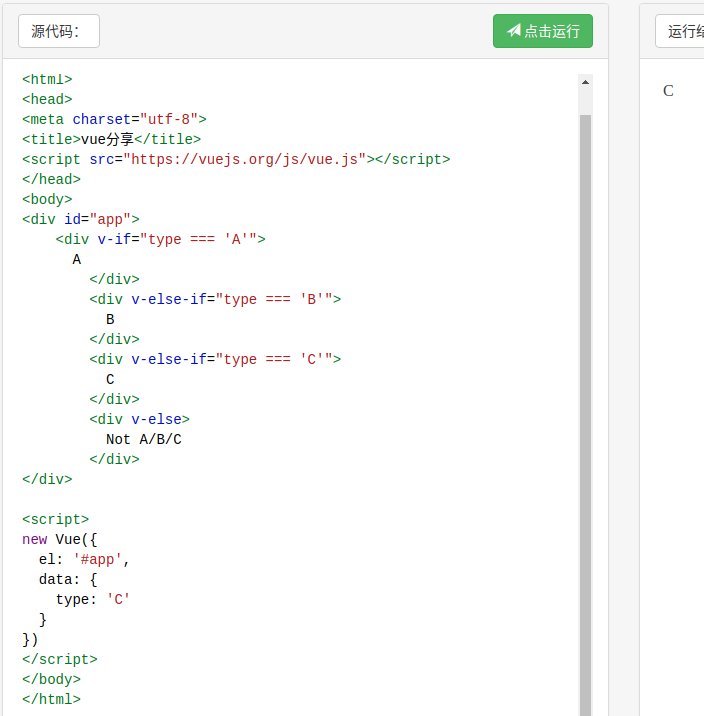Click the title text vue分享
The width and height of the screenshot is (704, 716).
click(x=107, y=139)
